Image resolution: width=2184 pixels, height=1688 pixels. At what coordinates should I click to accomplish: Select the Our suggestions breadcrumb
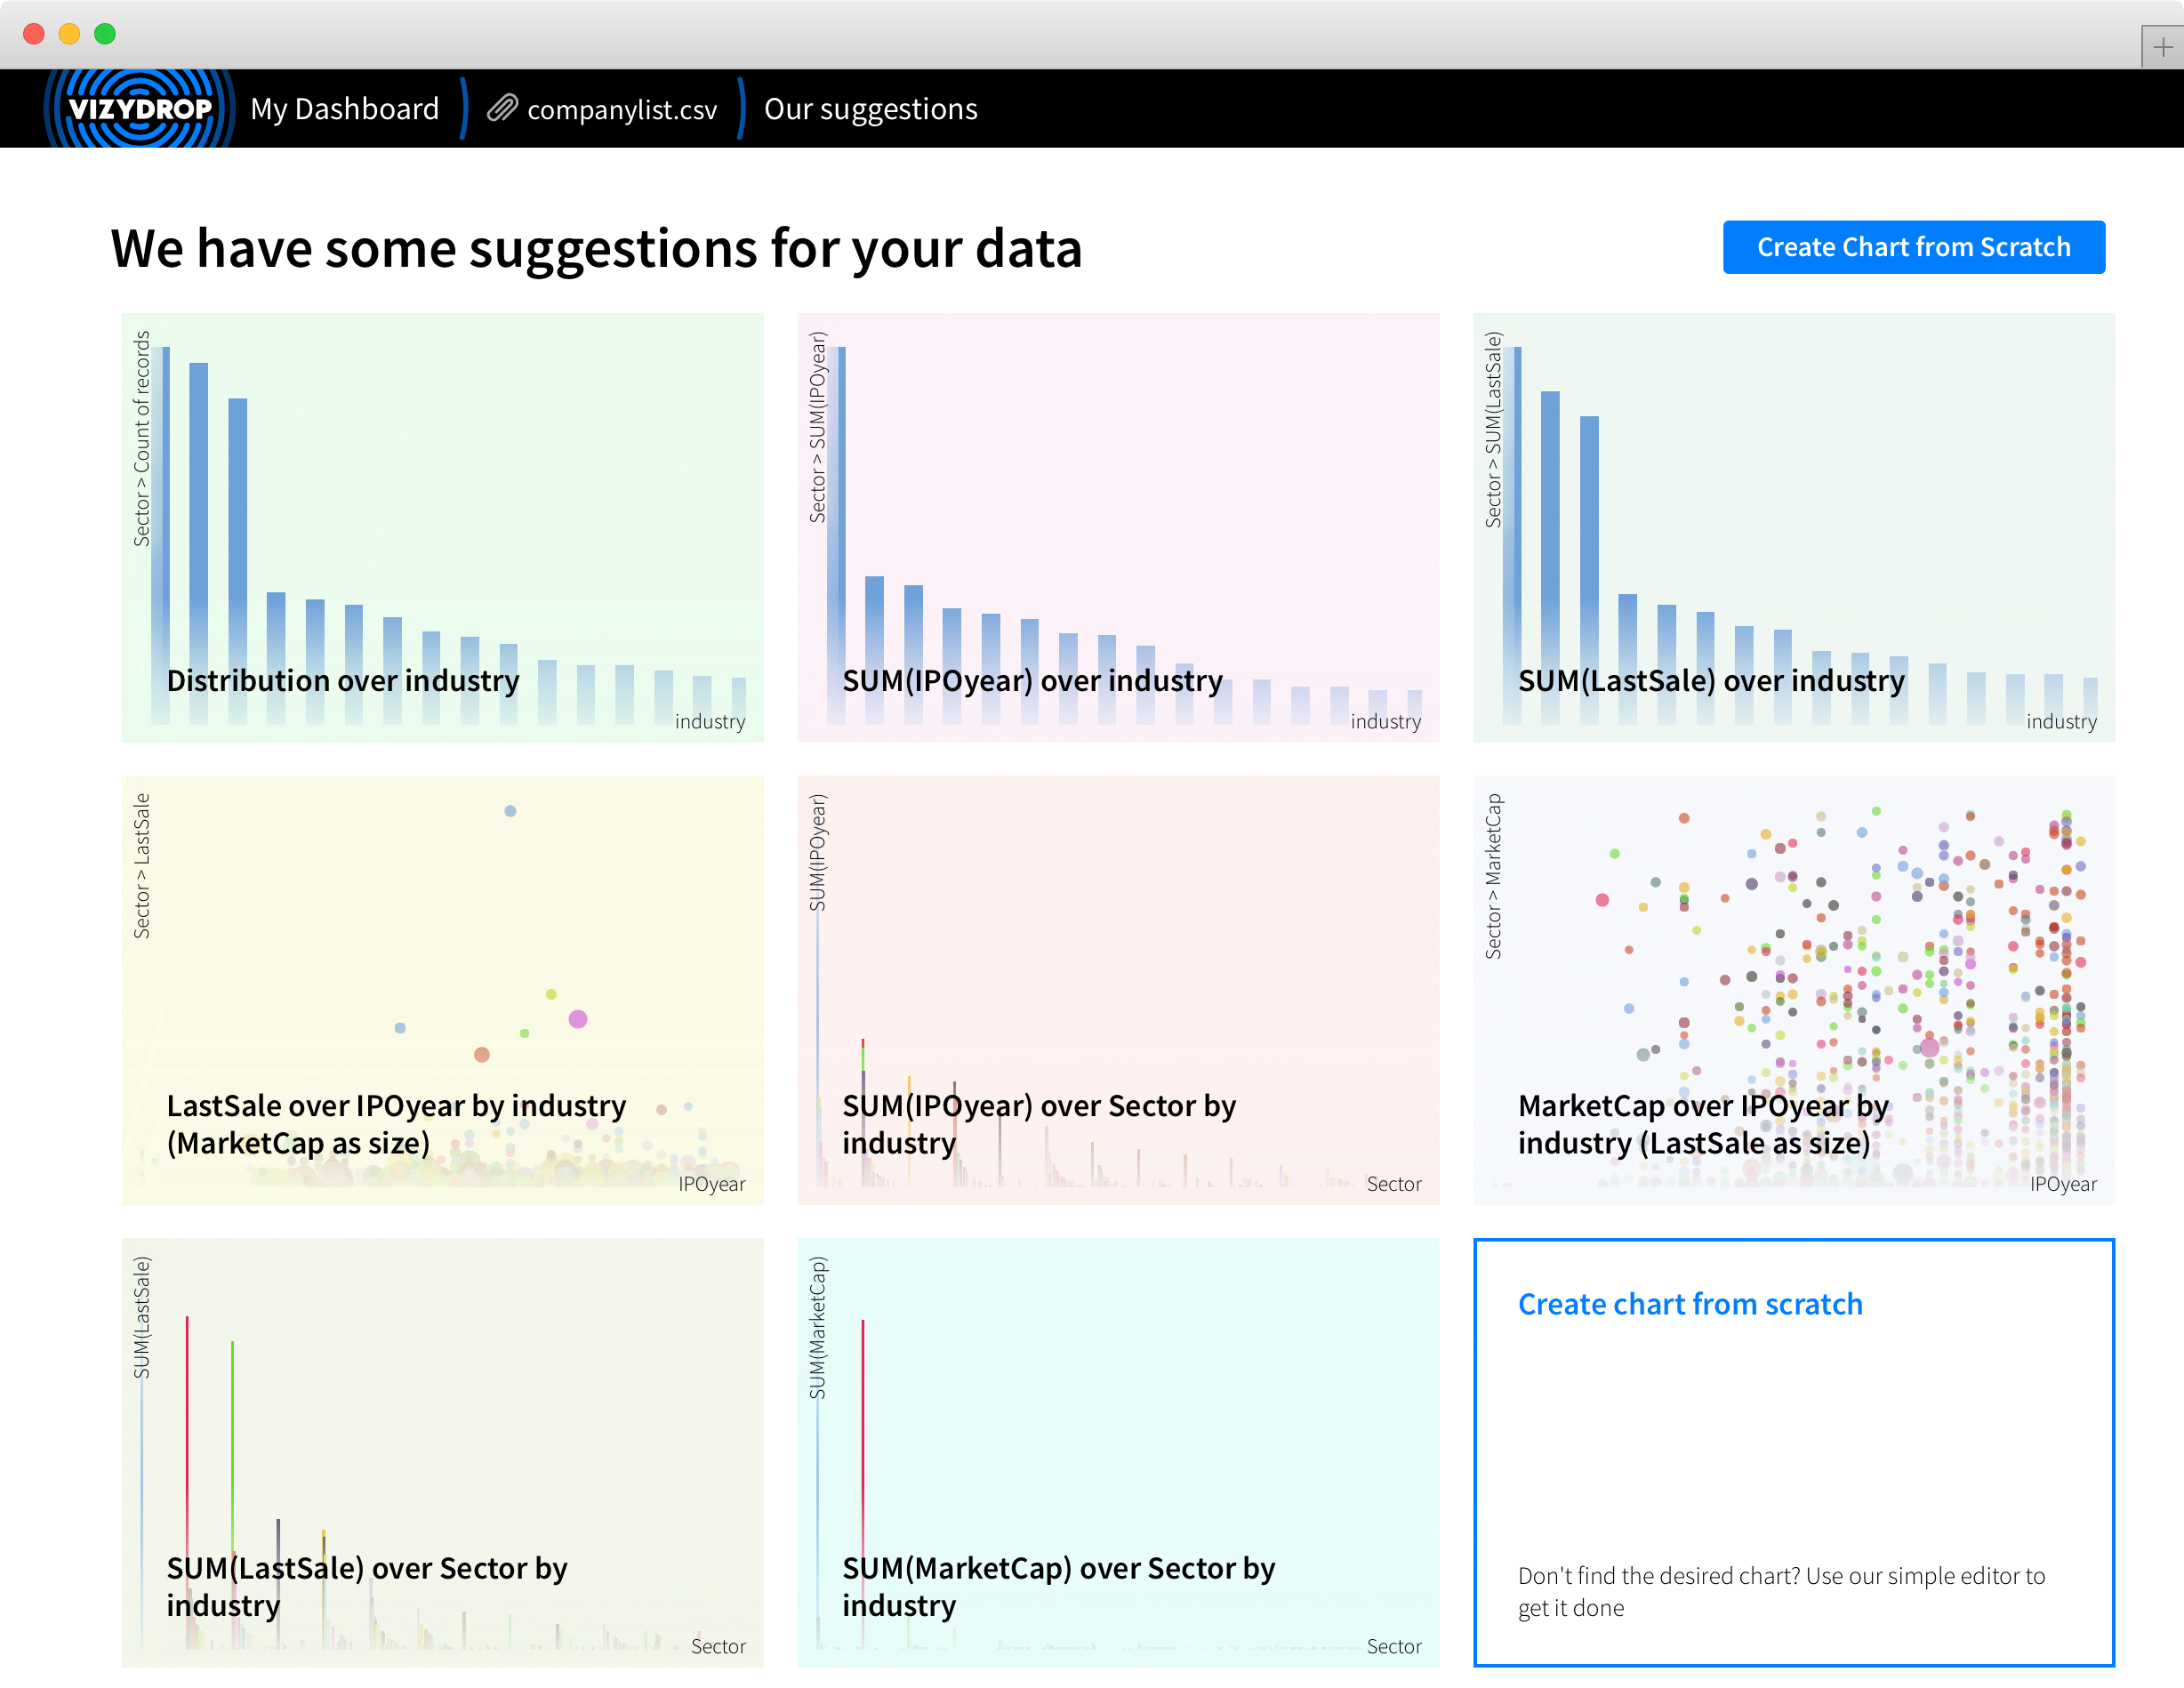870,108
